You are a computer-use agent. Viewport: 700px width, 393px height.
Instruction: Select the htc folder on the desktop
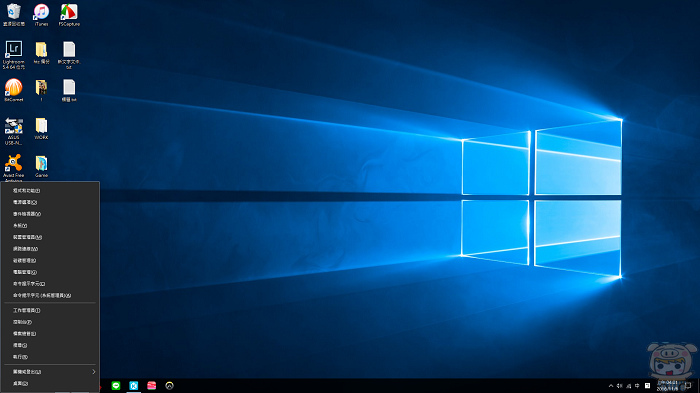coord(42,53)
